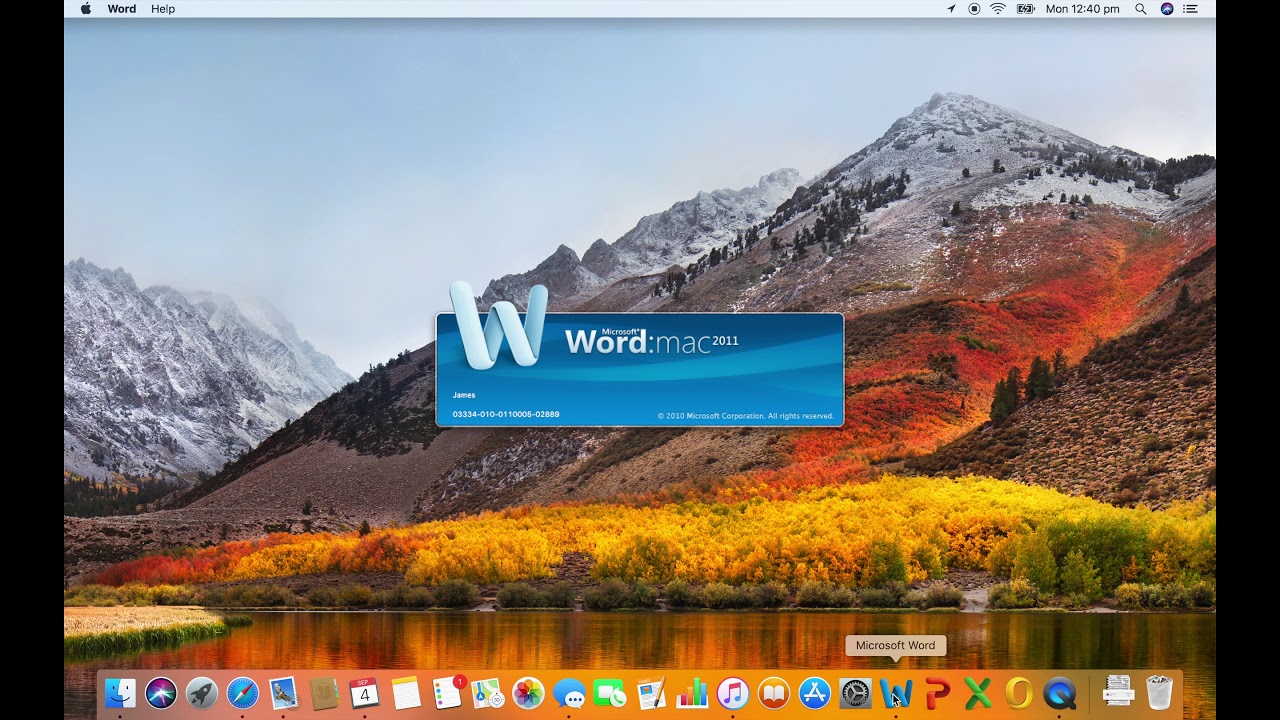Image resolution: width=1280 pixels, height=720 pixels.
Task: Open iTunes music note icon
Action: coord(733,692)
